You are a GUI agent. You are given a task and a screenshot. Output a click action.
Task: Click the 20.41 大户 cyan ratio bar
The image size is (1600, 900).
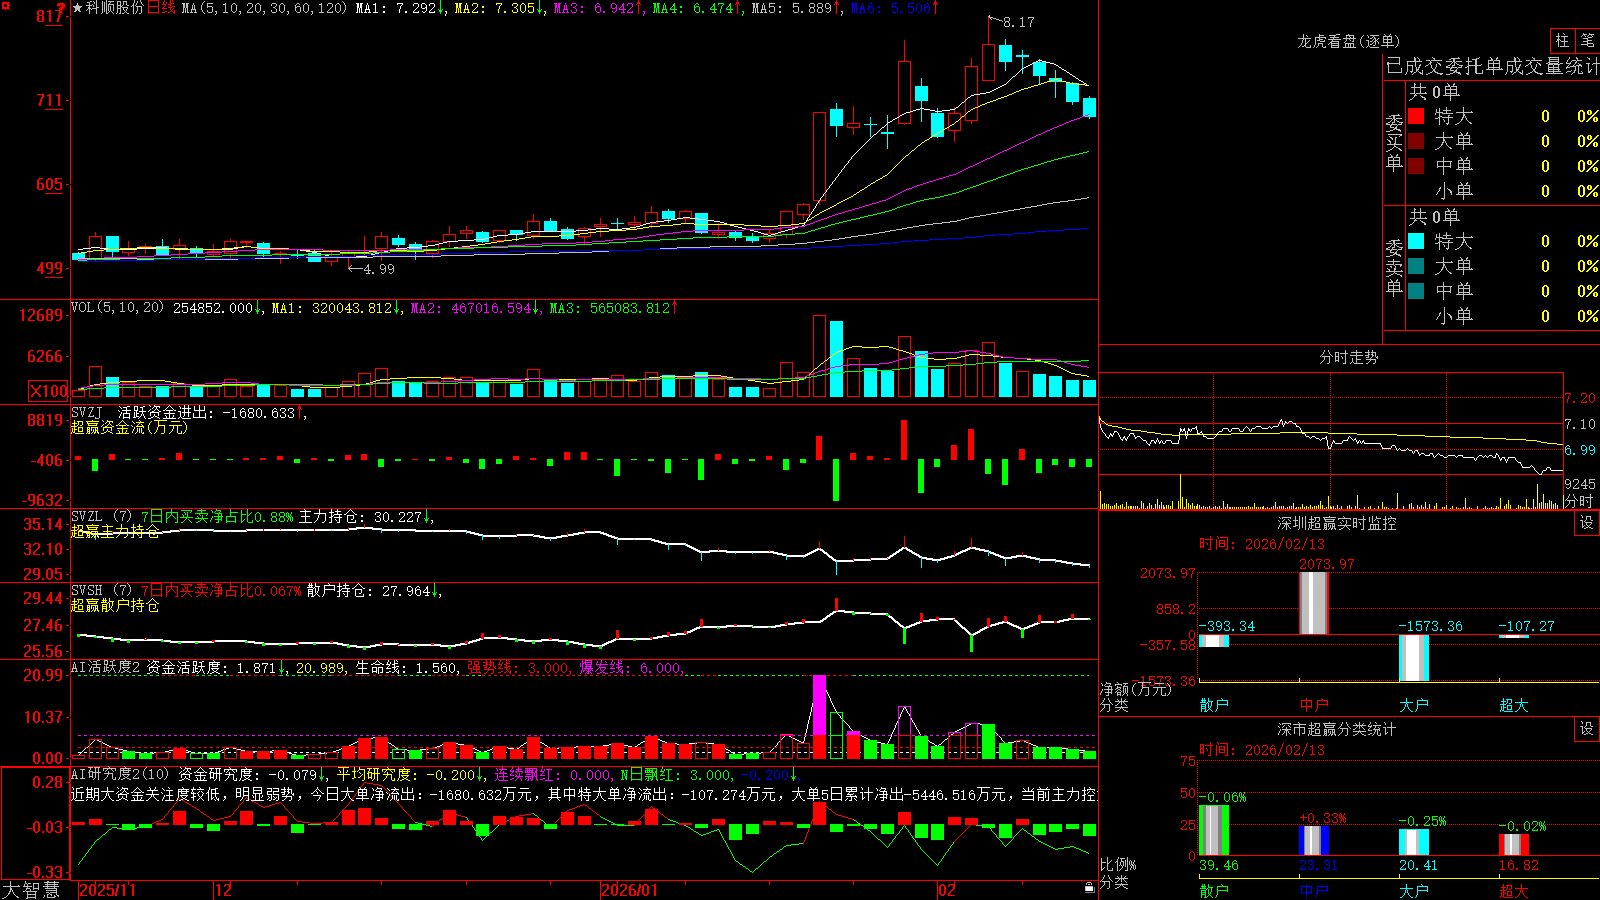pyautogui.click(x=1414, y=843)
